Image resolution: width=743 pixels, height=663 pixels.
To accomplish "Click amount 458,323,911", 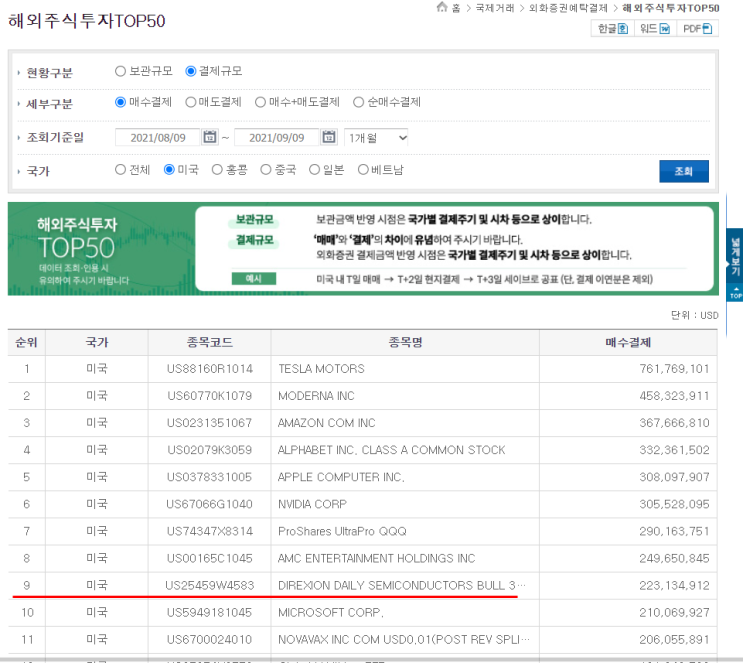I will pyautogui.click(x=674, y=396).
